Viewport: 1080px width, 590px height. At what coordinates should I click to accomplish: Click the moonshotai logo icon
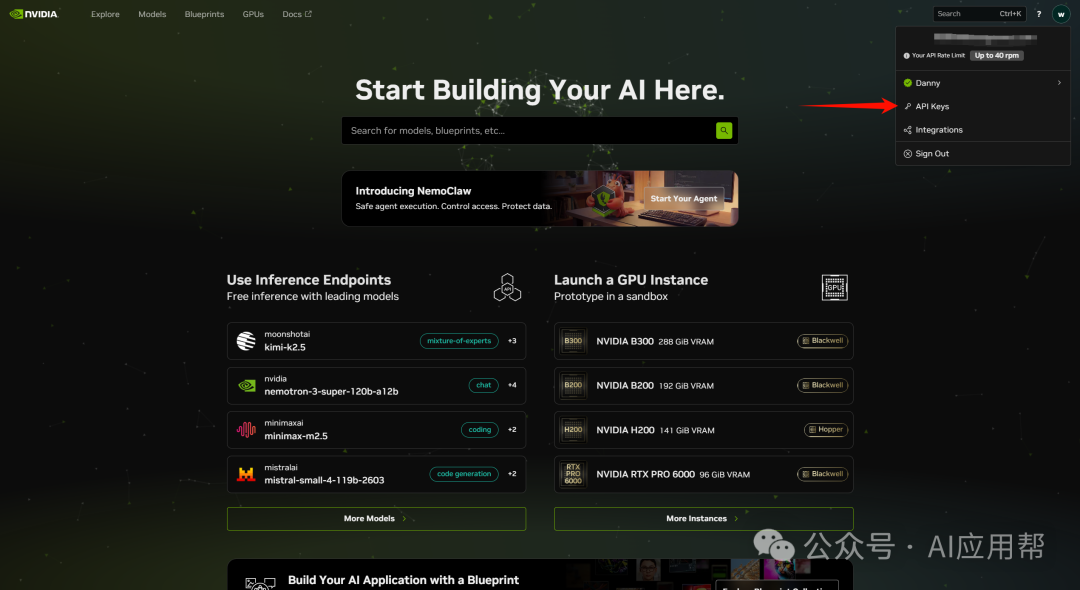(246, 341)
